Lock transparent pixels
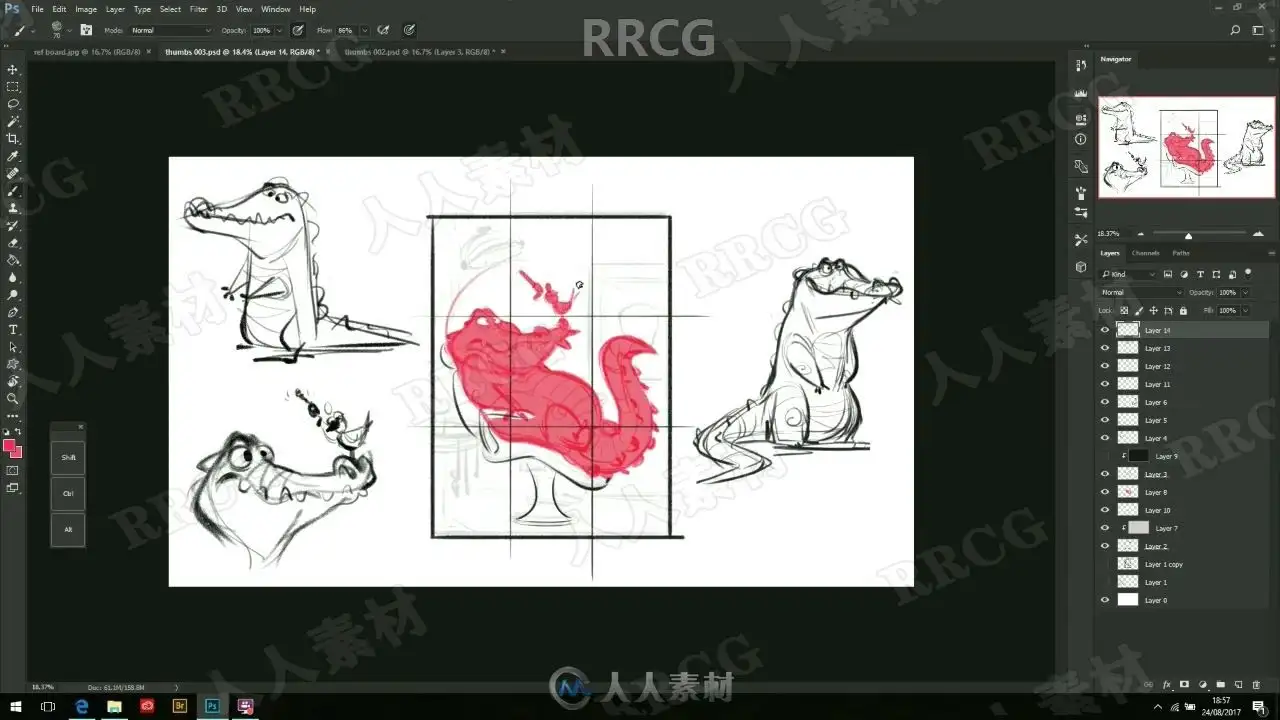1280x720 pixels. (1124, 311)
